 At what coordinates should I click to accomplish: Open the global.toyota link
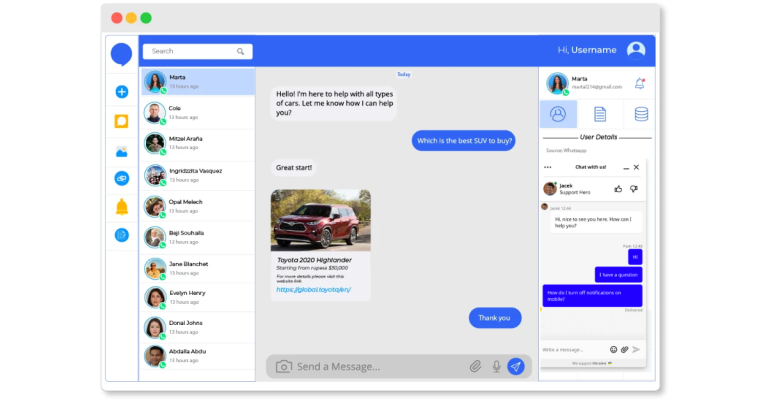click(313, 289)
